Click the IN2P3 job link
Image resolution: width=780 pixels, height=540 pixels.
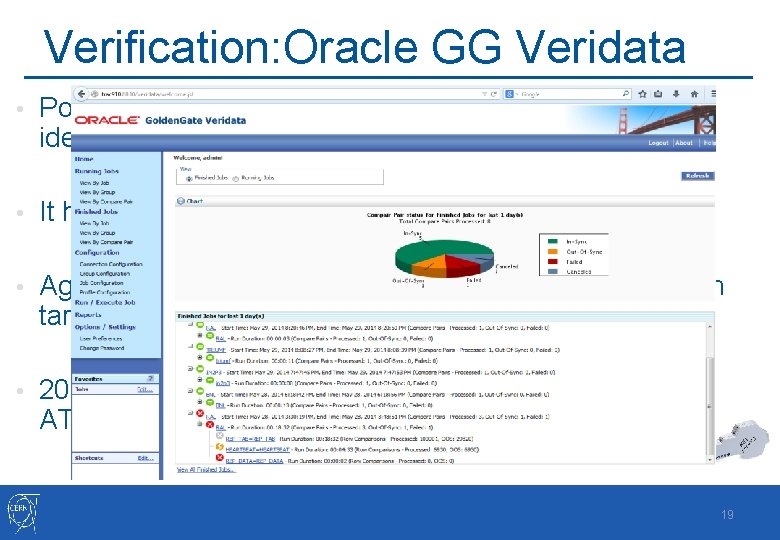tap(213, 372)
